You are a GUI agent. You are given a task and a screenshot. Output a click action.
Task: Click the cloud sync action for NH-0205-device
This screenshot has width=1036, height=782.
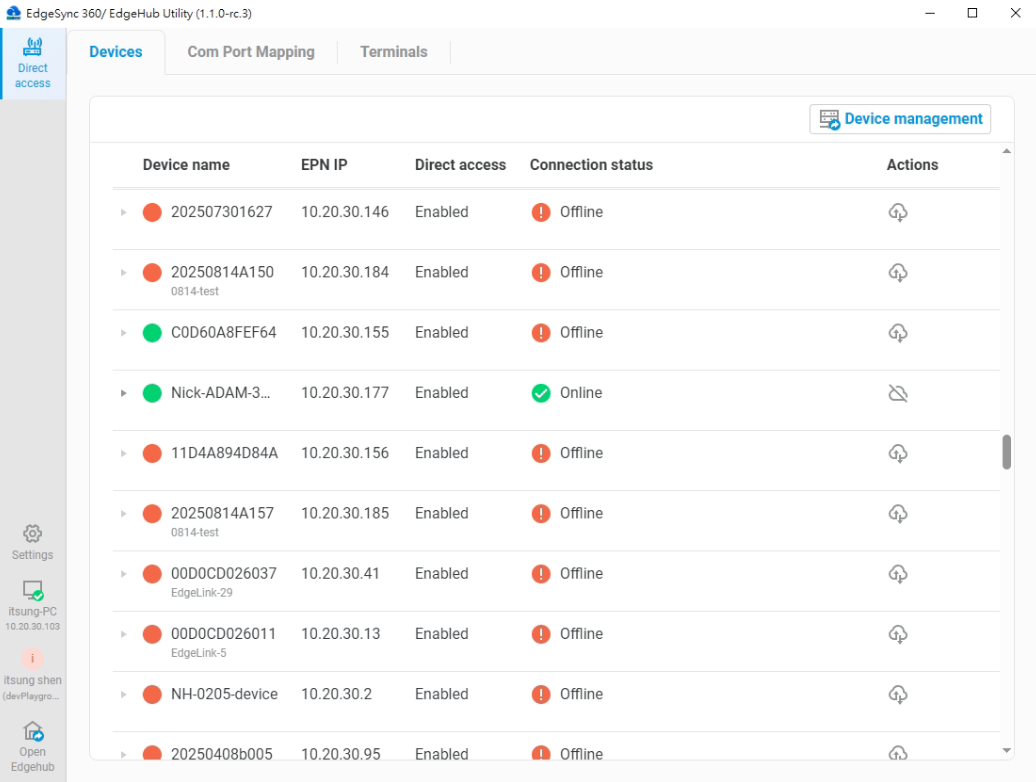pyautogui.click(x=897, y=694)
